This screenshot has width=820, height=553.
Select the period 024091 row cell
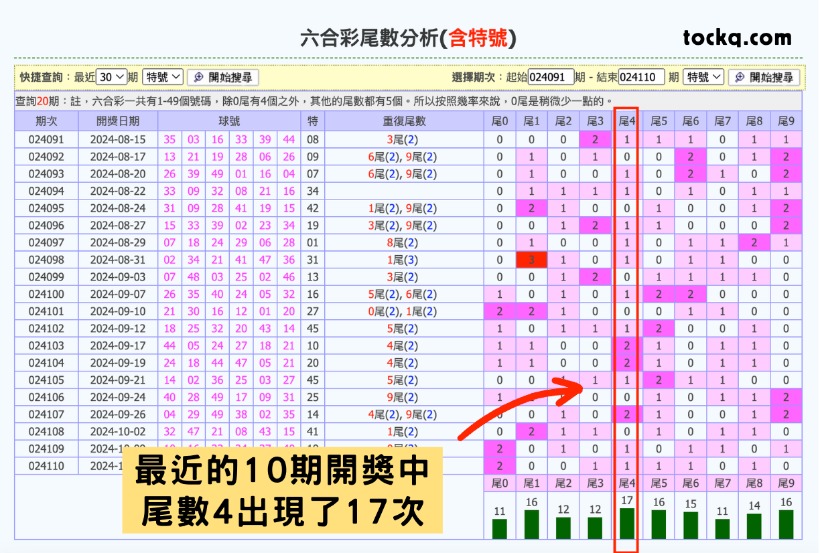pyautogui.click(x=46, y=140)
